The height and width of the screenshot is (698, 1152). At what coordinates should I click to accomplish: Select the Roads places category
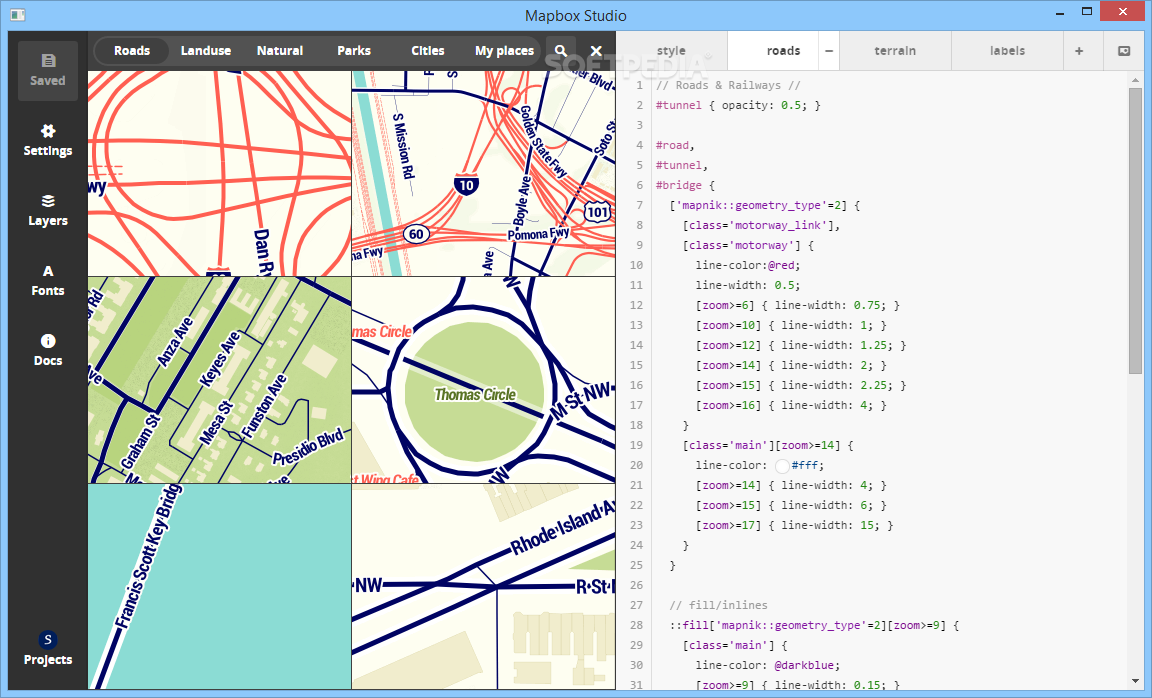point(132,51)
